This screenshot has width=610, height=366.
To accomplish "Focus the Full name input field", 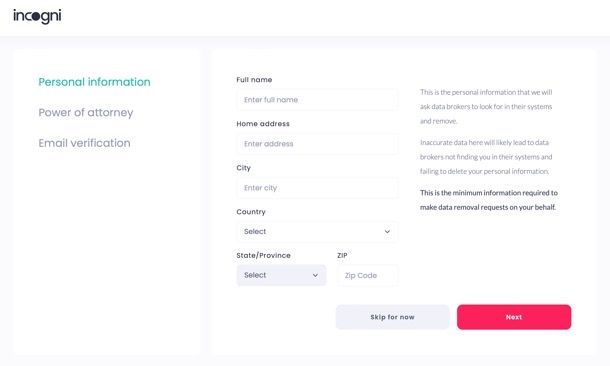I will coord(317,100).
